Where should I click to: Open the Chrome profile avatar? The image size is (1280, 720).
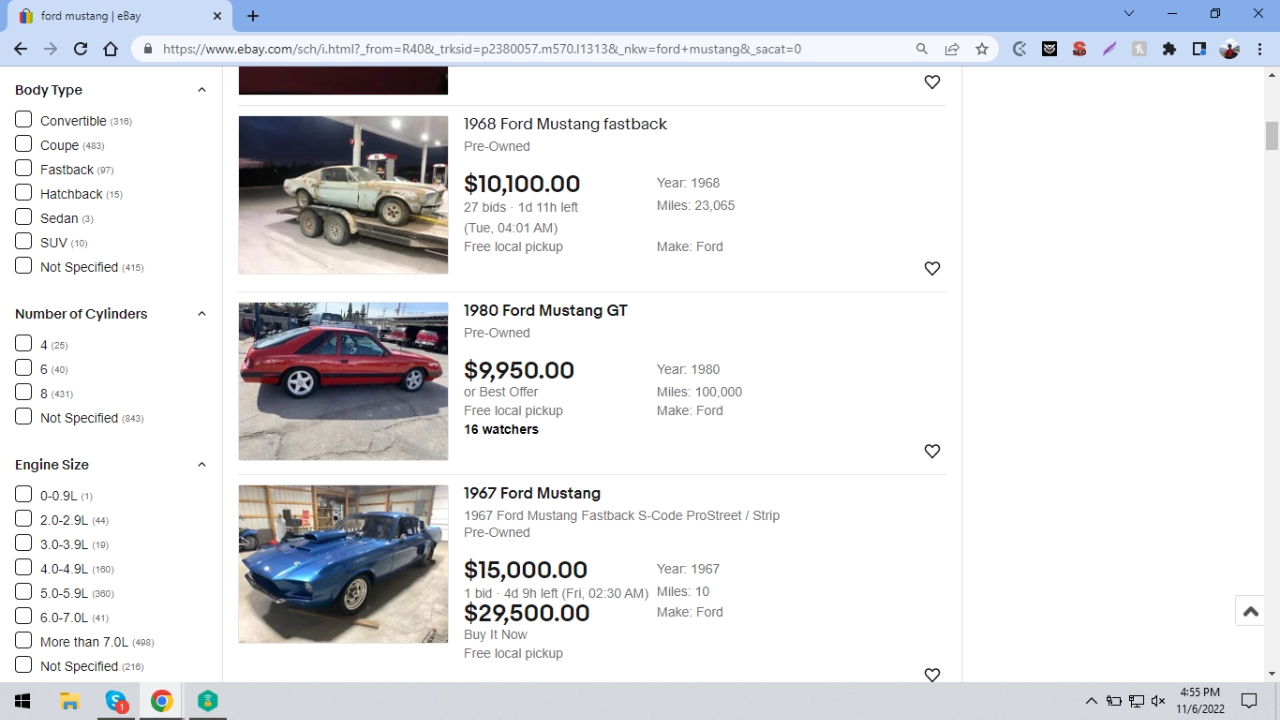1230,48
